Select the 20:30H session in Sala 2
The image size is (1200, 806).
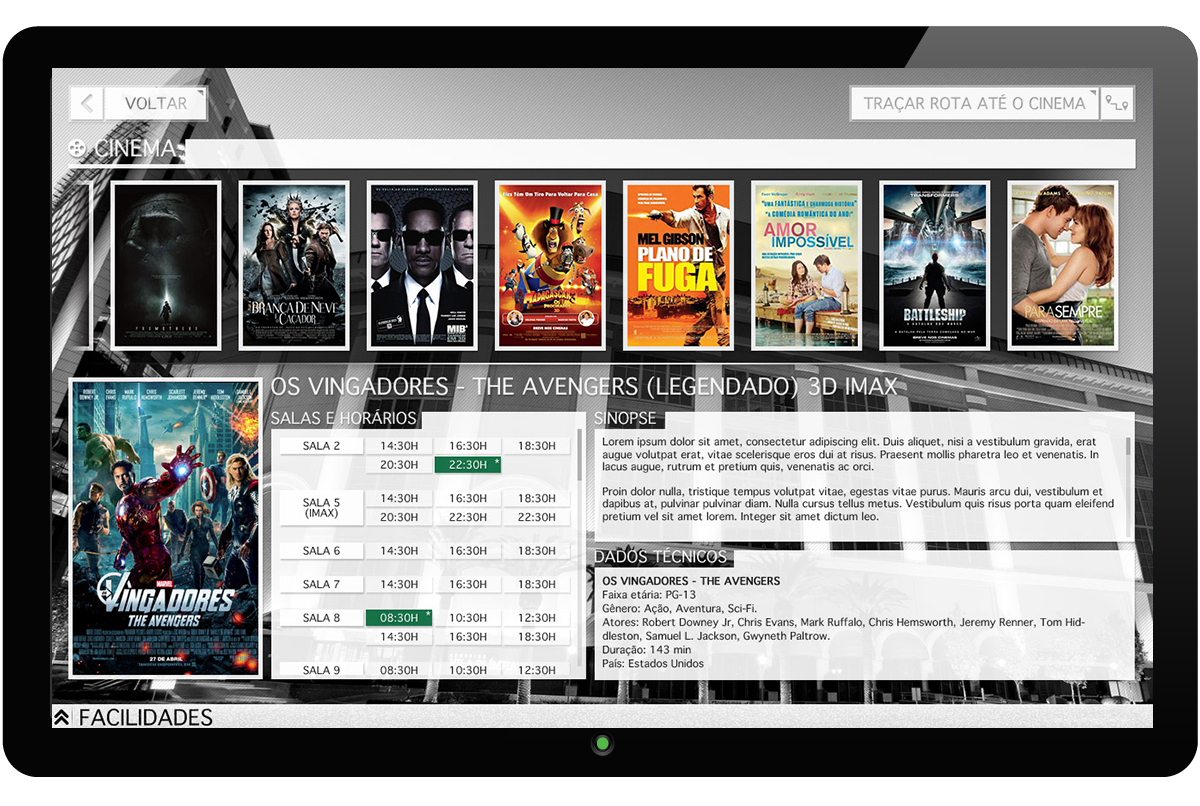(x=399, y=465)
